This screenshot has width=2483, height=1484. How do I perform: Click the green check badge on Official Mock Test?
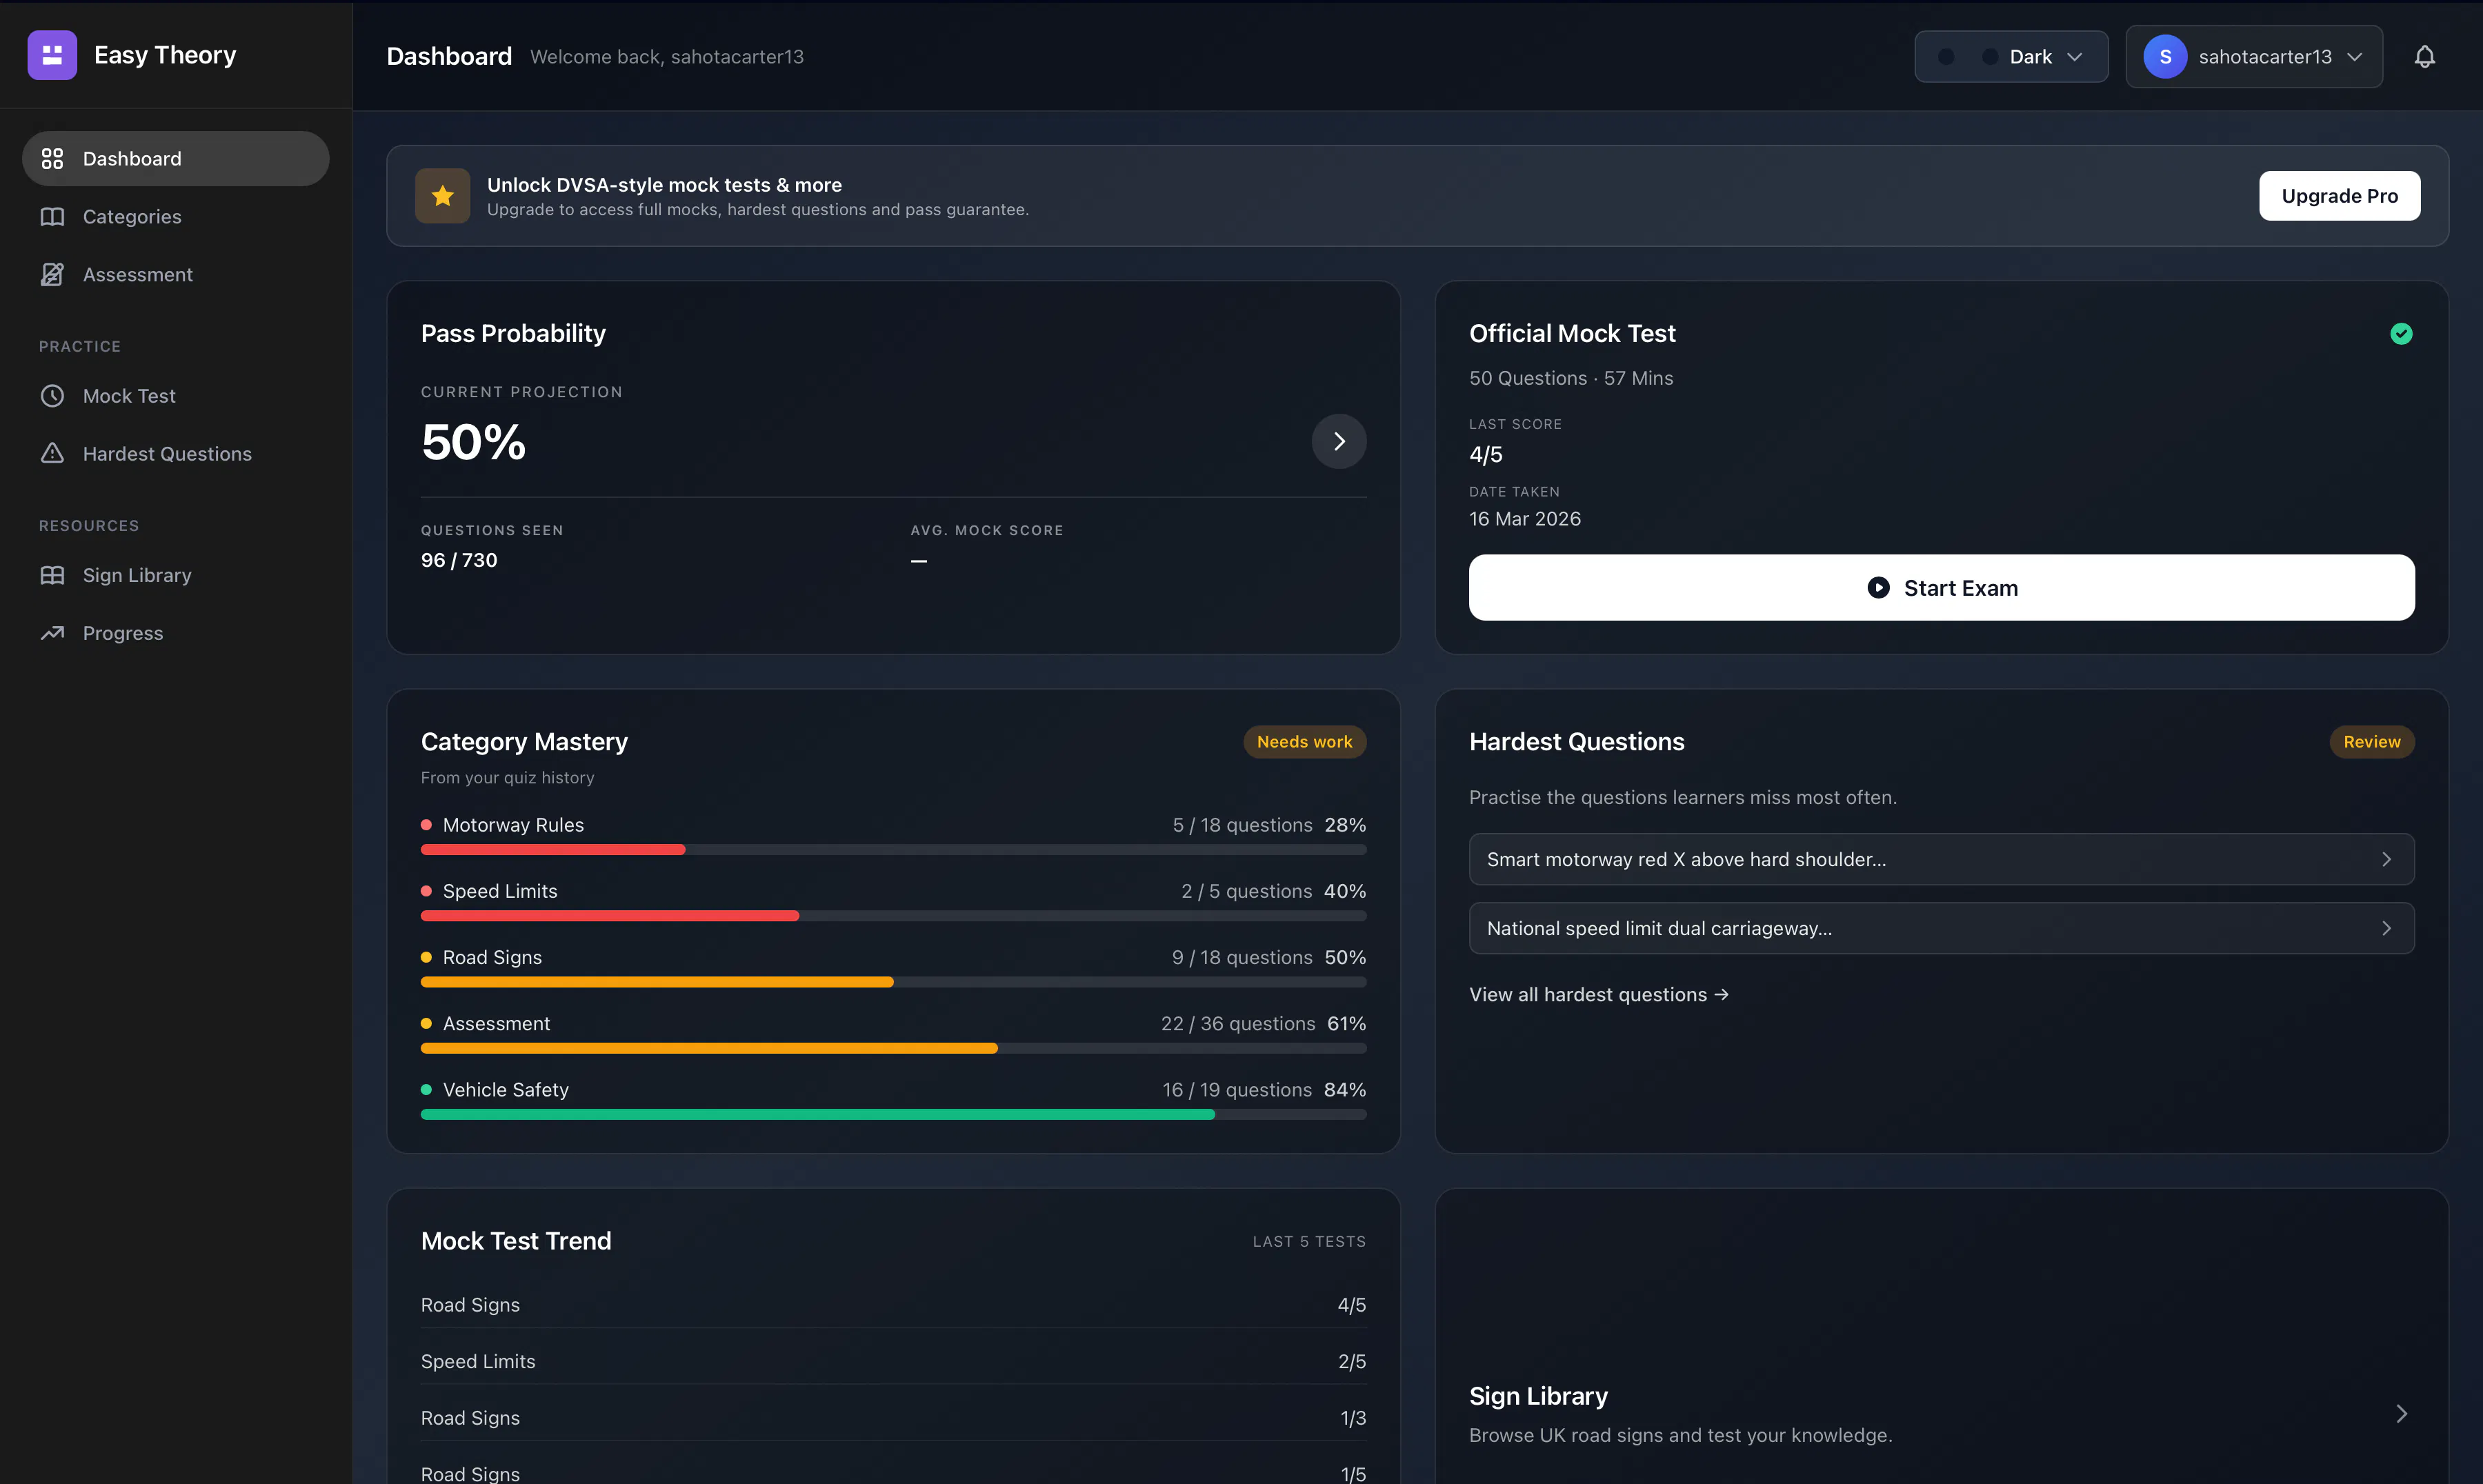tap(2401, 334)
